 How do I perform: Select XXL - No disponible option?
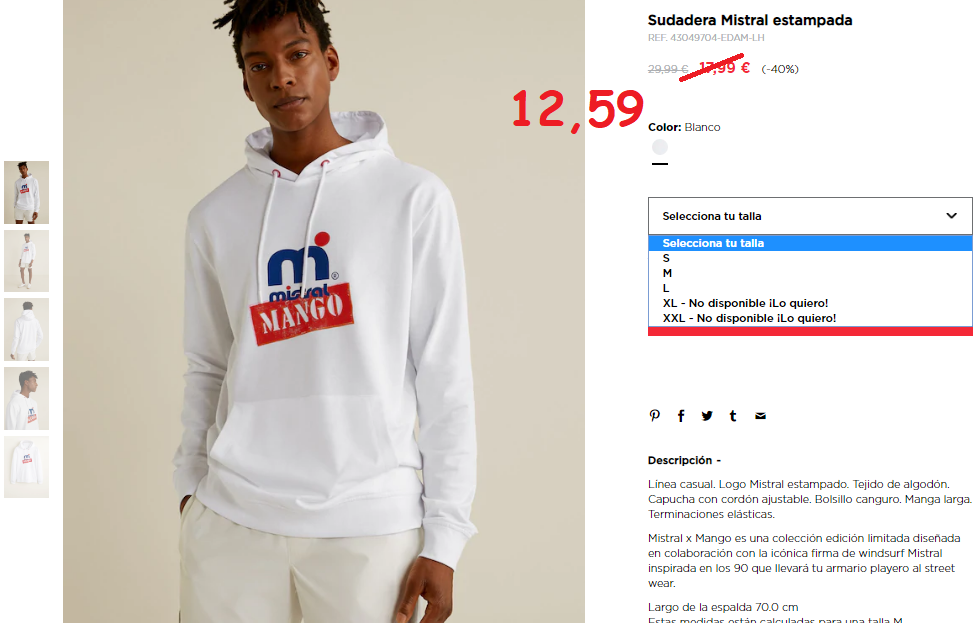point(810,318)
